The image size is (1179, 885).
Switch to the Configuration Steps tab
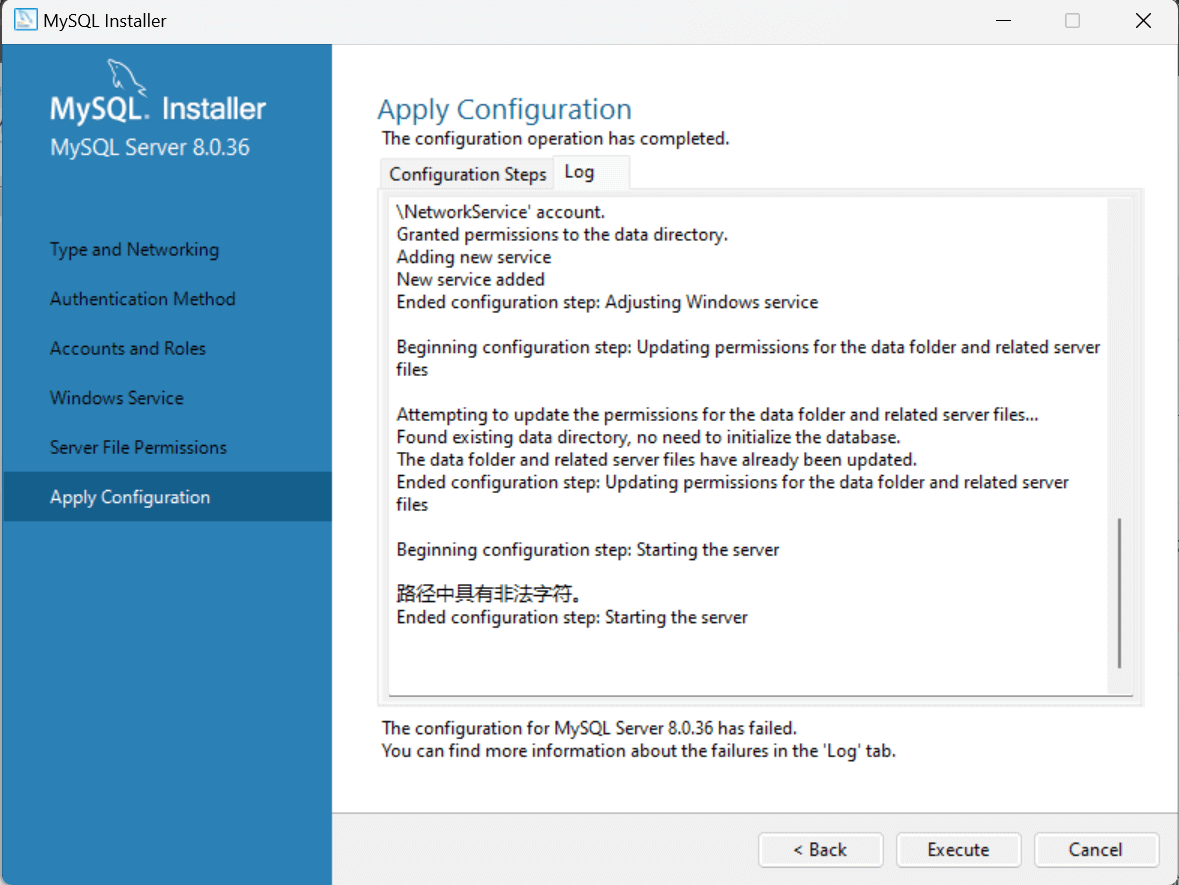[x=467, y=174]
